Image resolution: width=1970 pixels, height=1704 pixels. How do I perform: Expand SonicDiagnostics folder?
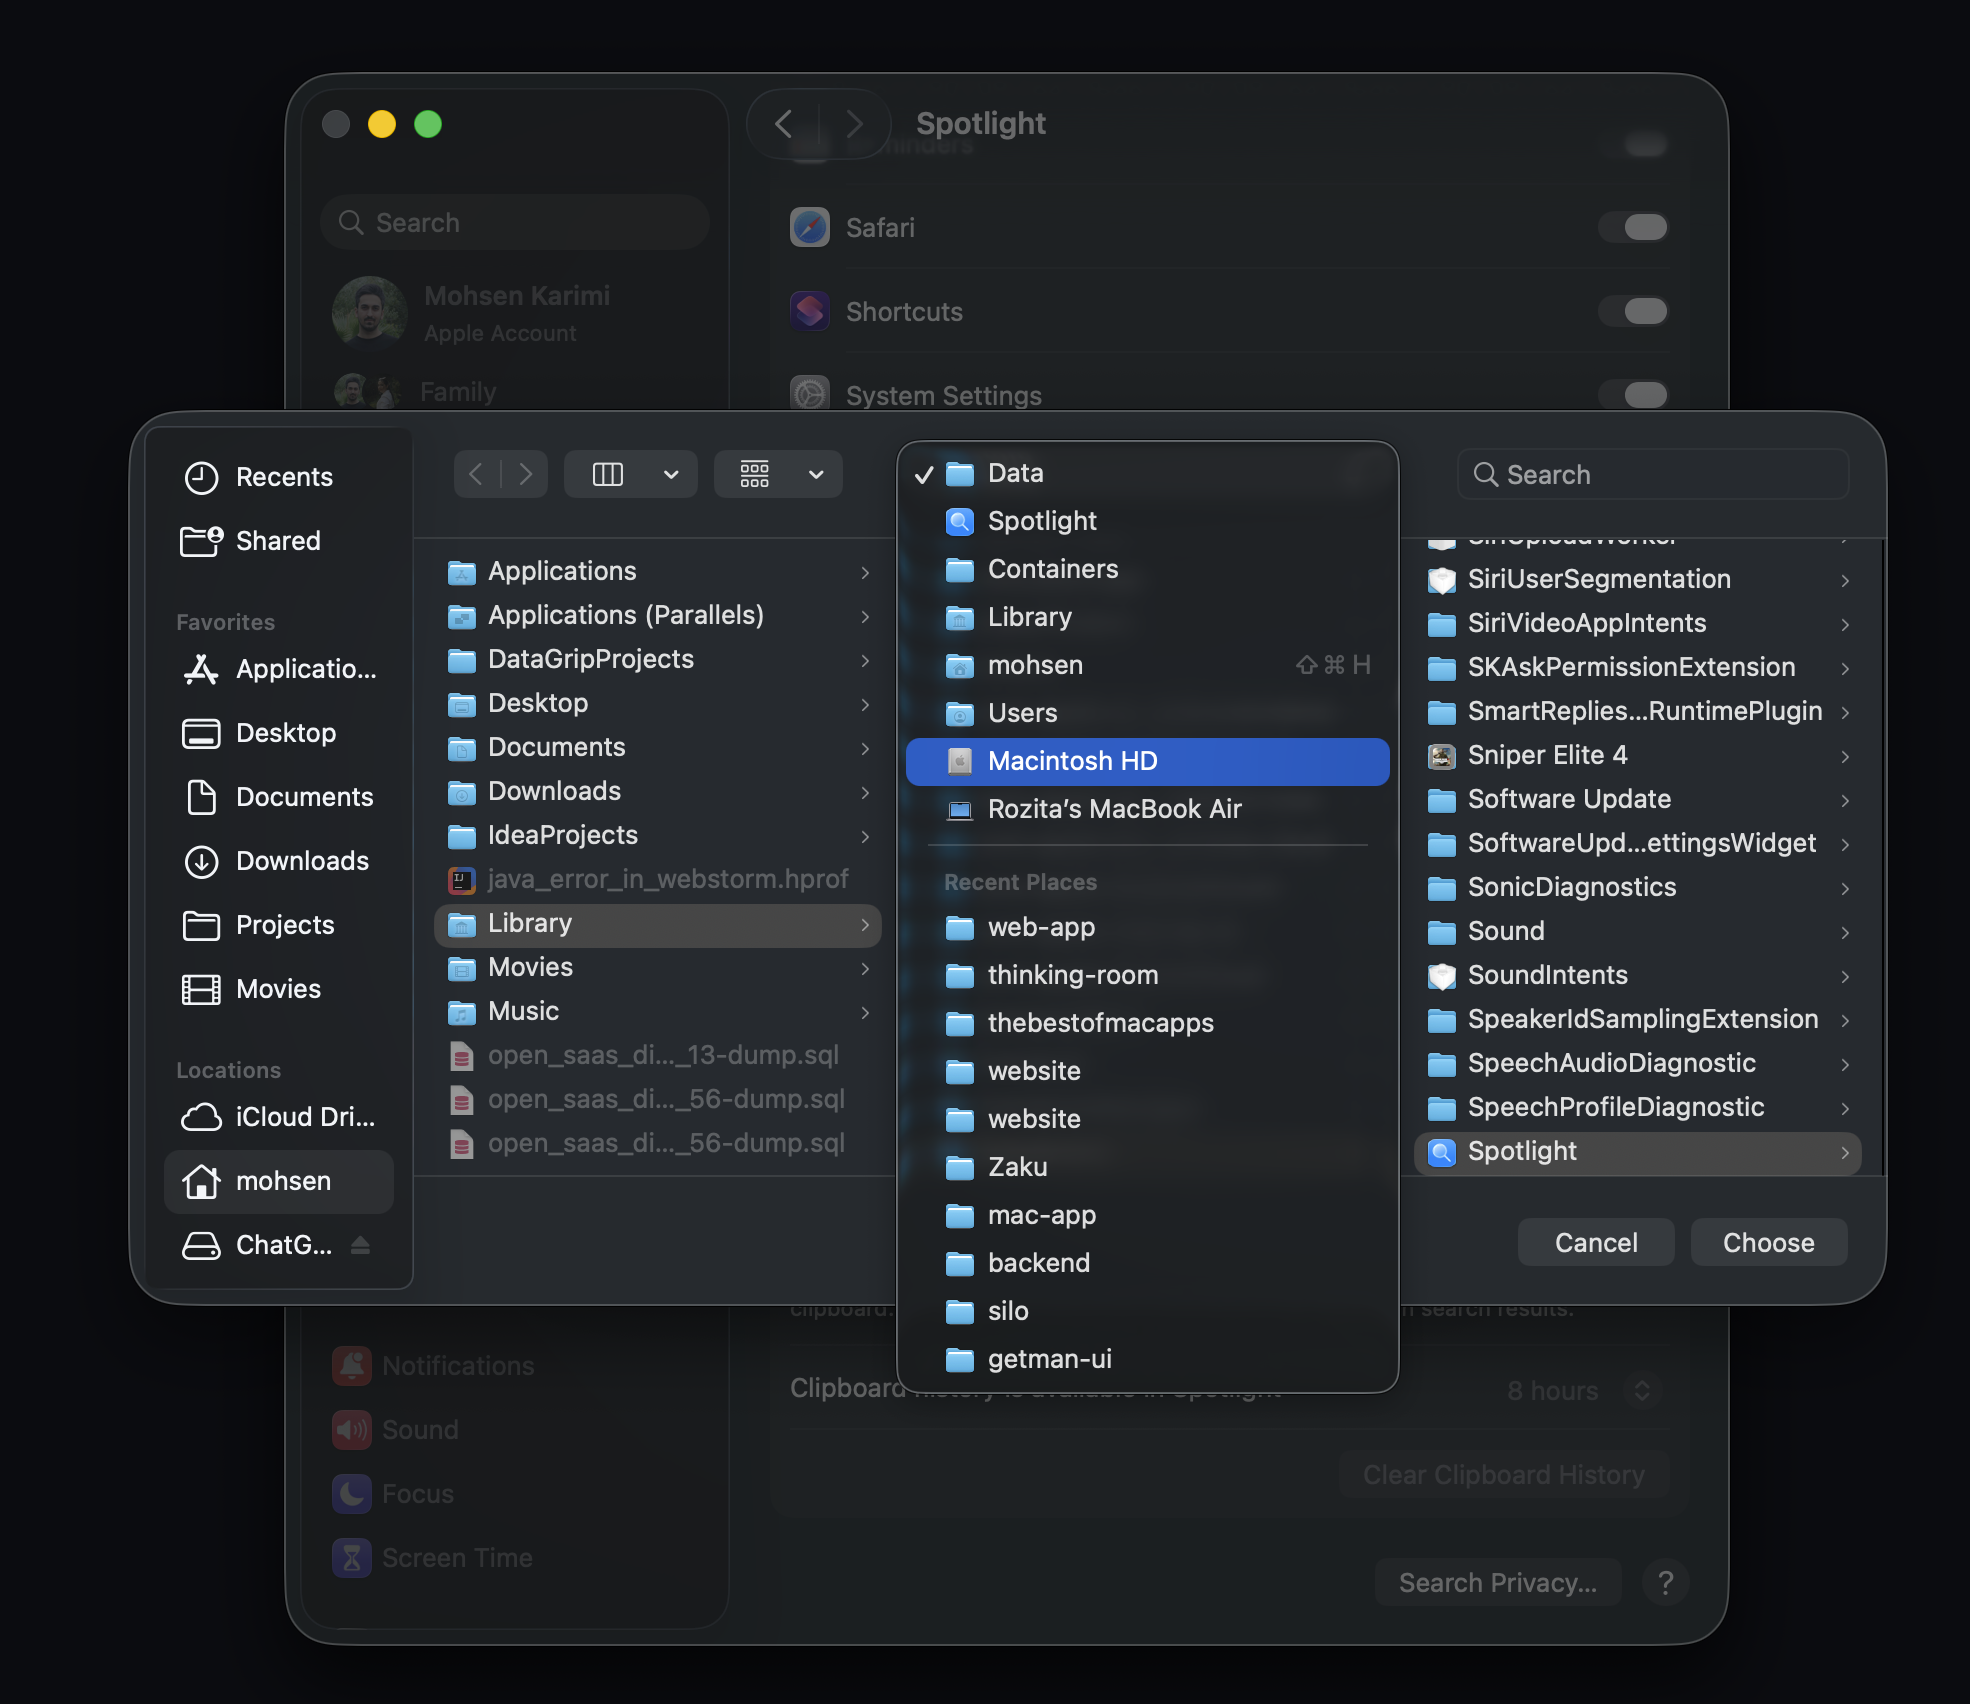click(1845, 888)
